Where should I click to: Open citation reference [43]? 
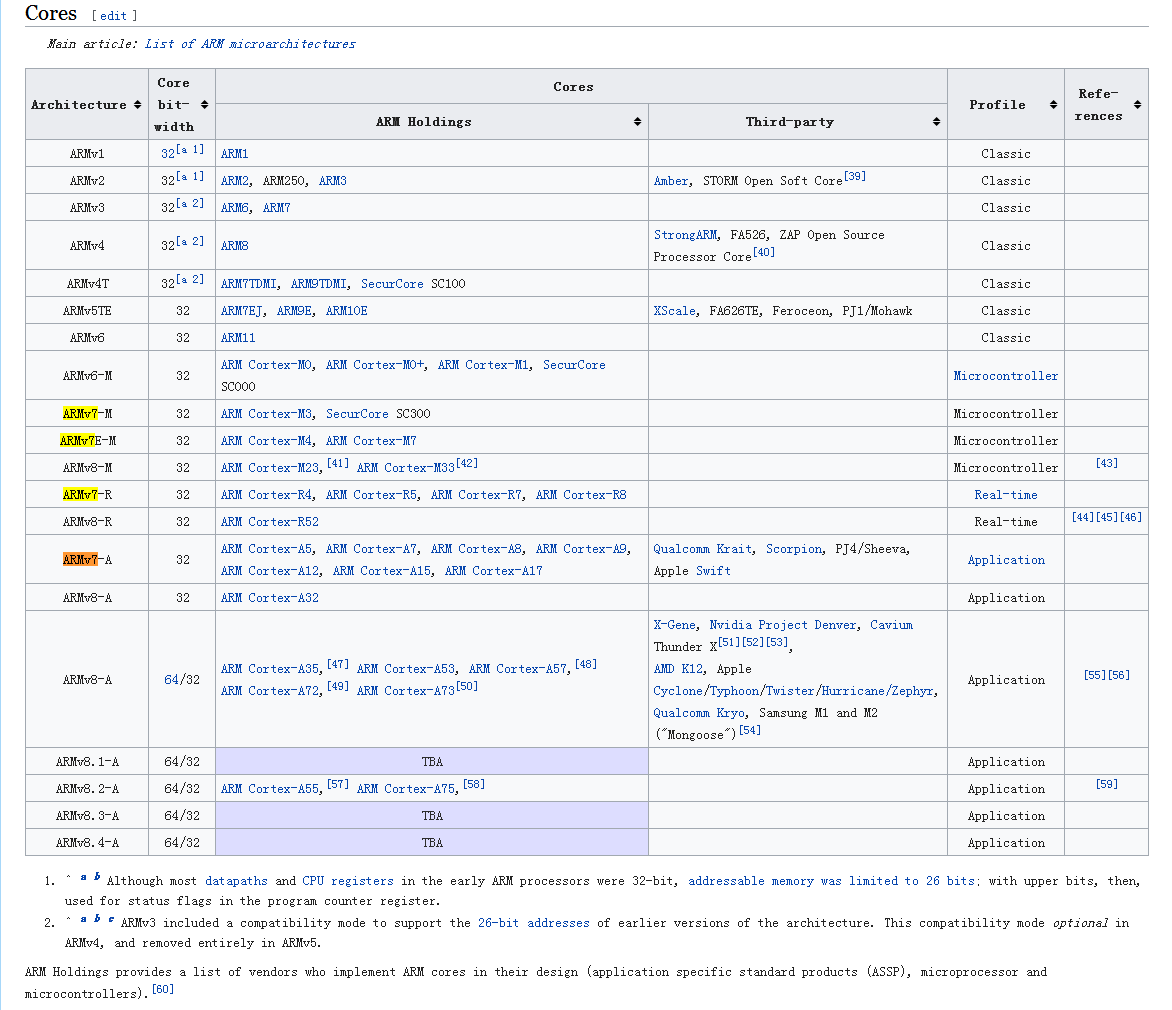coord(1106,463)
